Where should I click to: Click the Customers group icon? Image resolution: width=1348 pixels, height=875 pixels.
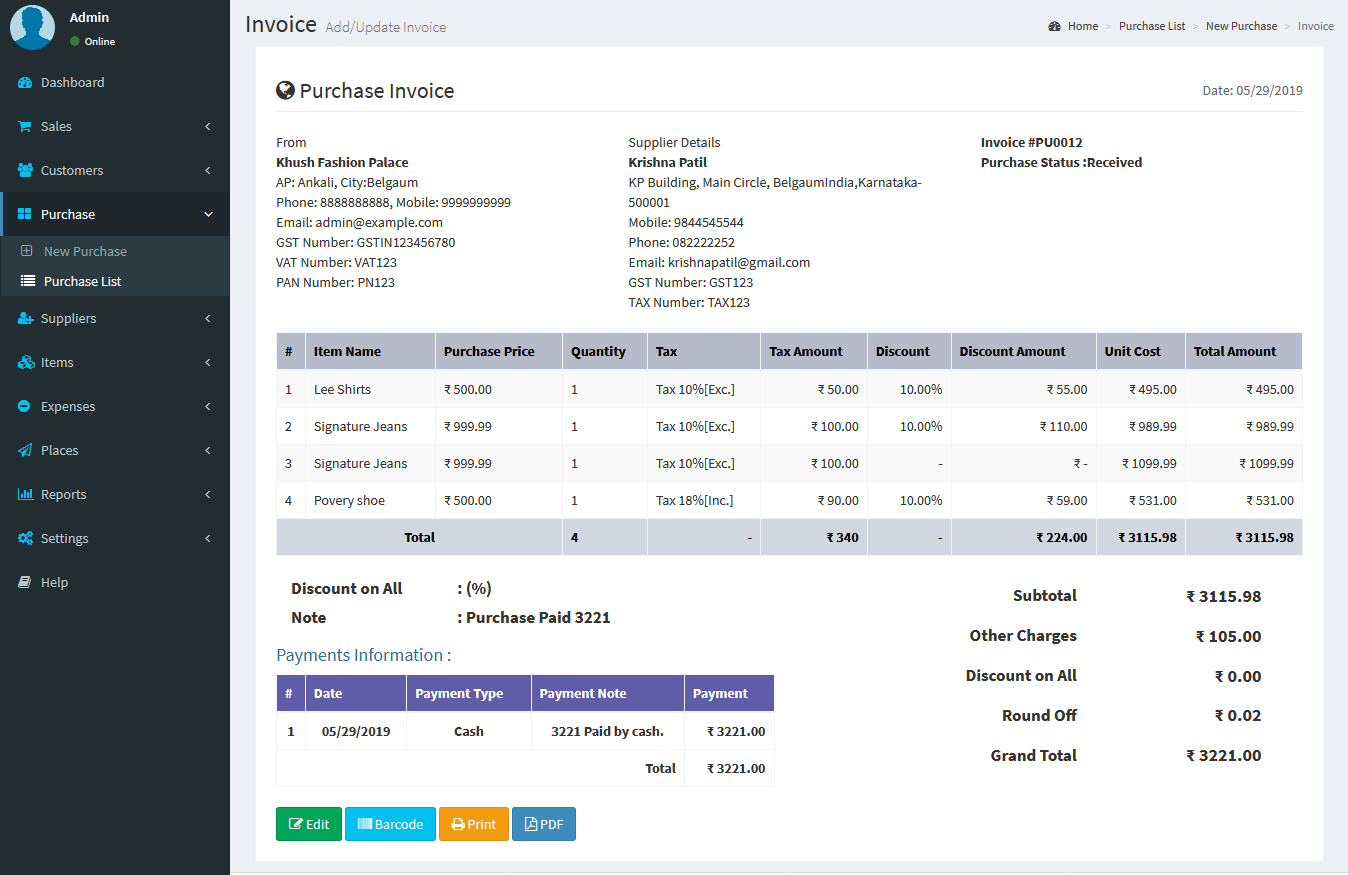pyautogui.click(x=25, y=171)
